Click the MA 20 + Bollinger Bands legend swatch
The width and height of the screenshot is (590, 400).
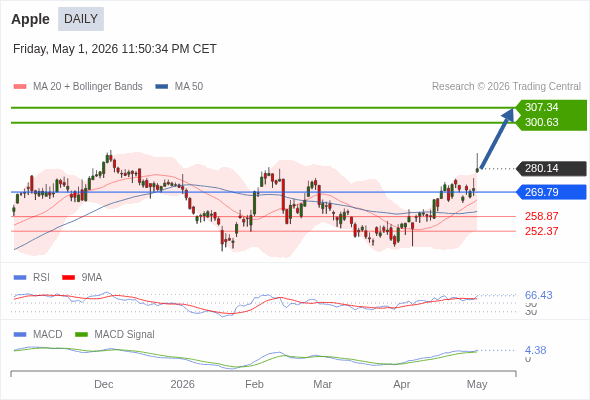pyautogui.click(x=20, y=87)
